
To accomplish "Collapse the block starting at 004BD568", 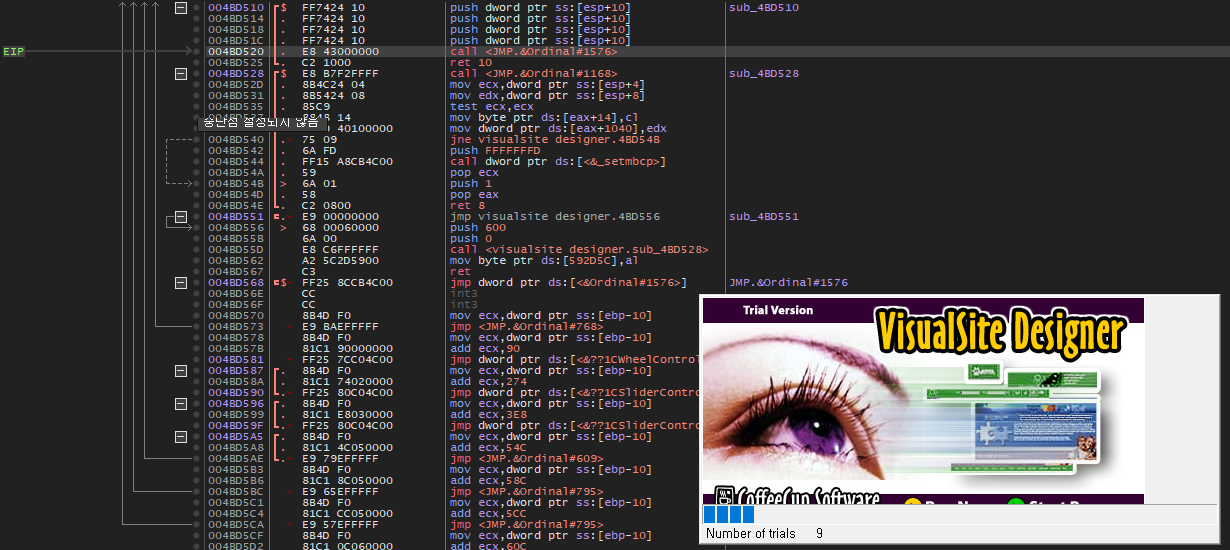I will [181, 282].
